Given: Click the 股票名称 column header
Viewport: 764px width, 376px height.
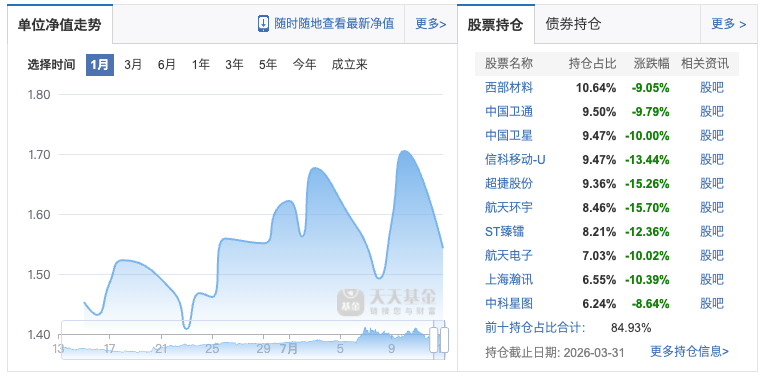Looking at the screenshot, I should [x=509, y=63].
